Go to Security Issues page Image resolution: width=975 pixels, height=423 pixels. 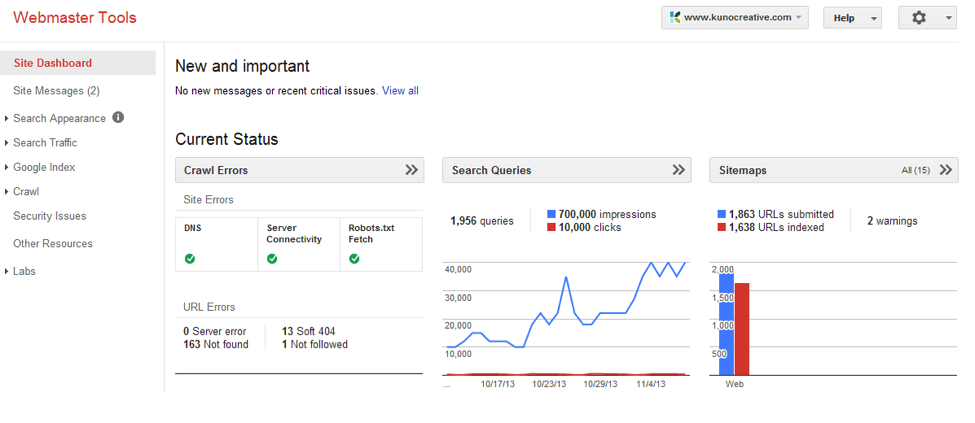coord(49,216)
